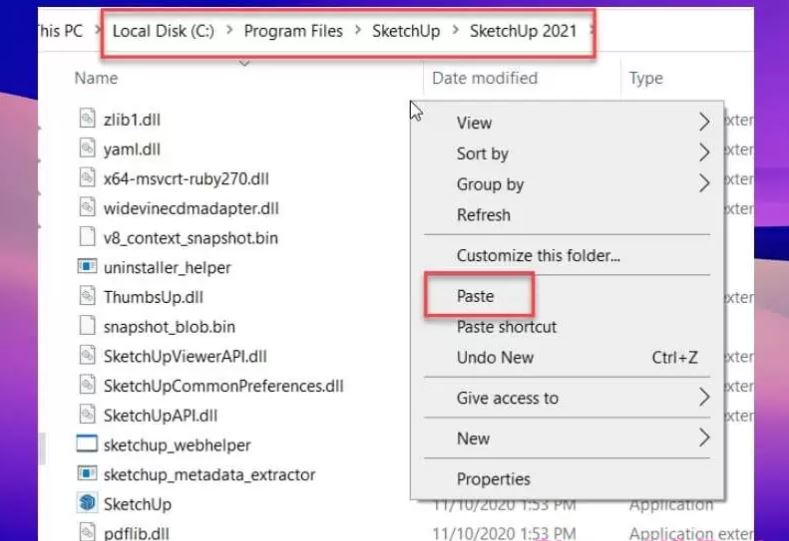Expand the Give access to submenu arrow
Screen dimensions: 789x541
click(x=704, y=398)
